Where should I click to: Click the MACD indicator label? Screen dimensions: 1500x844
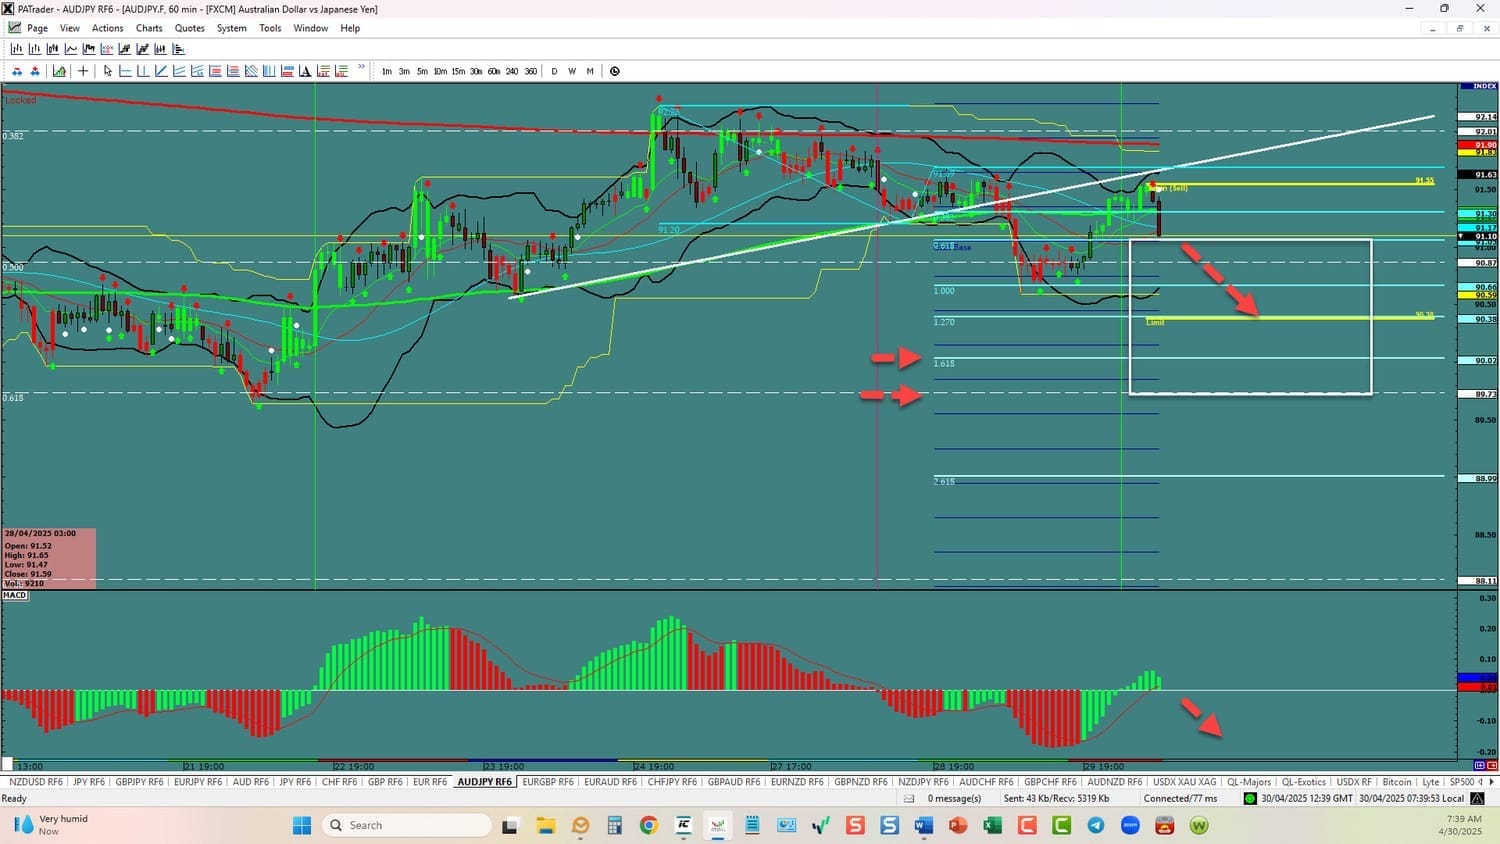coord(15,595)
